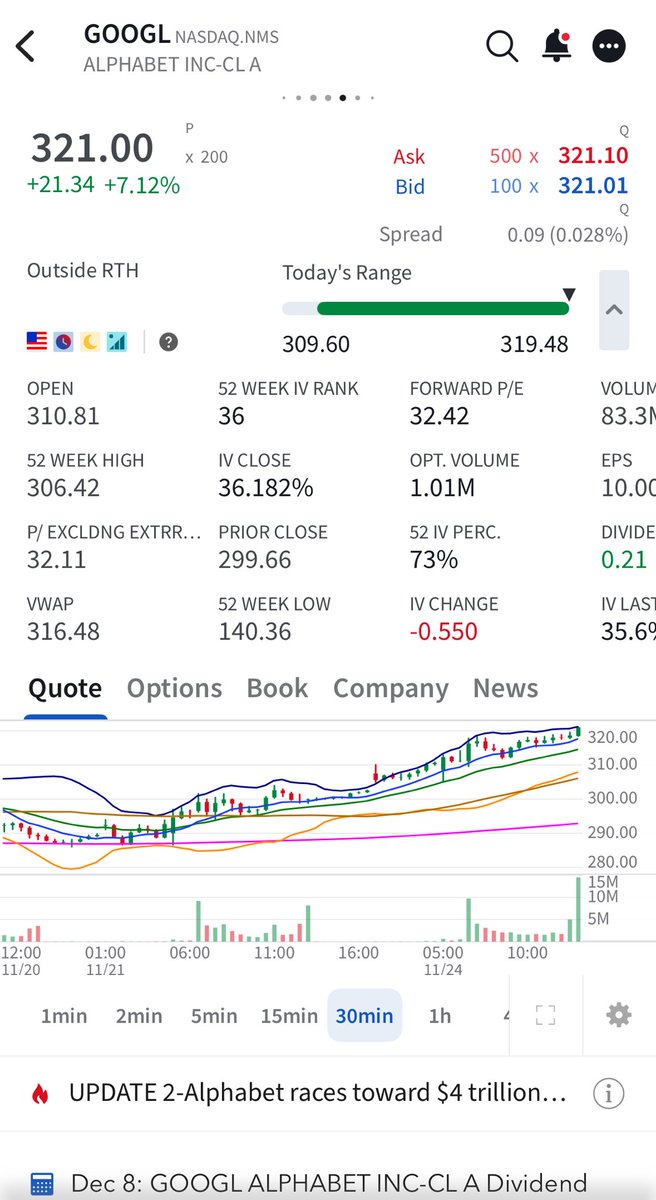The image size is (656, 1200).
Task: Select the 30min chart interval
Action: (x=364, y=1016)
